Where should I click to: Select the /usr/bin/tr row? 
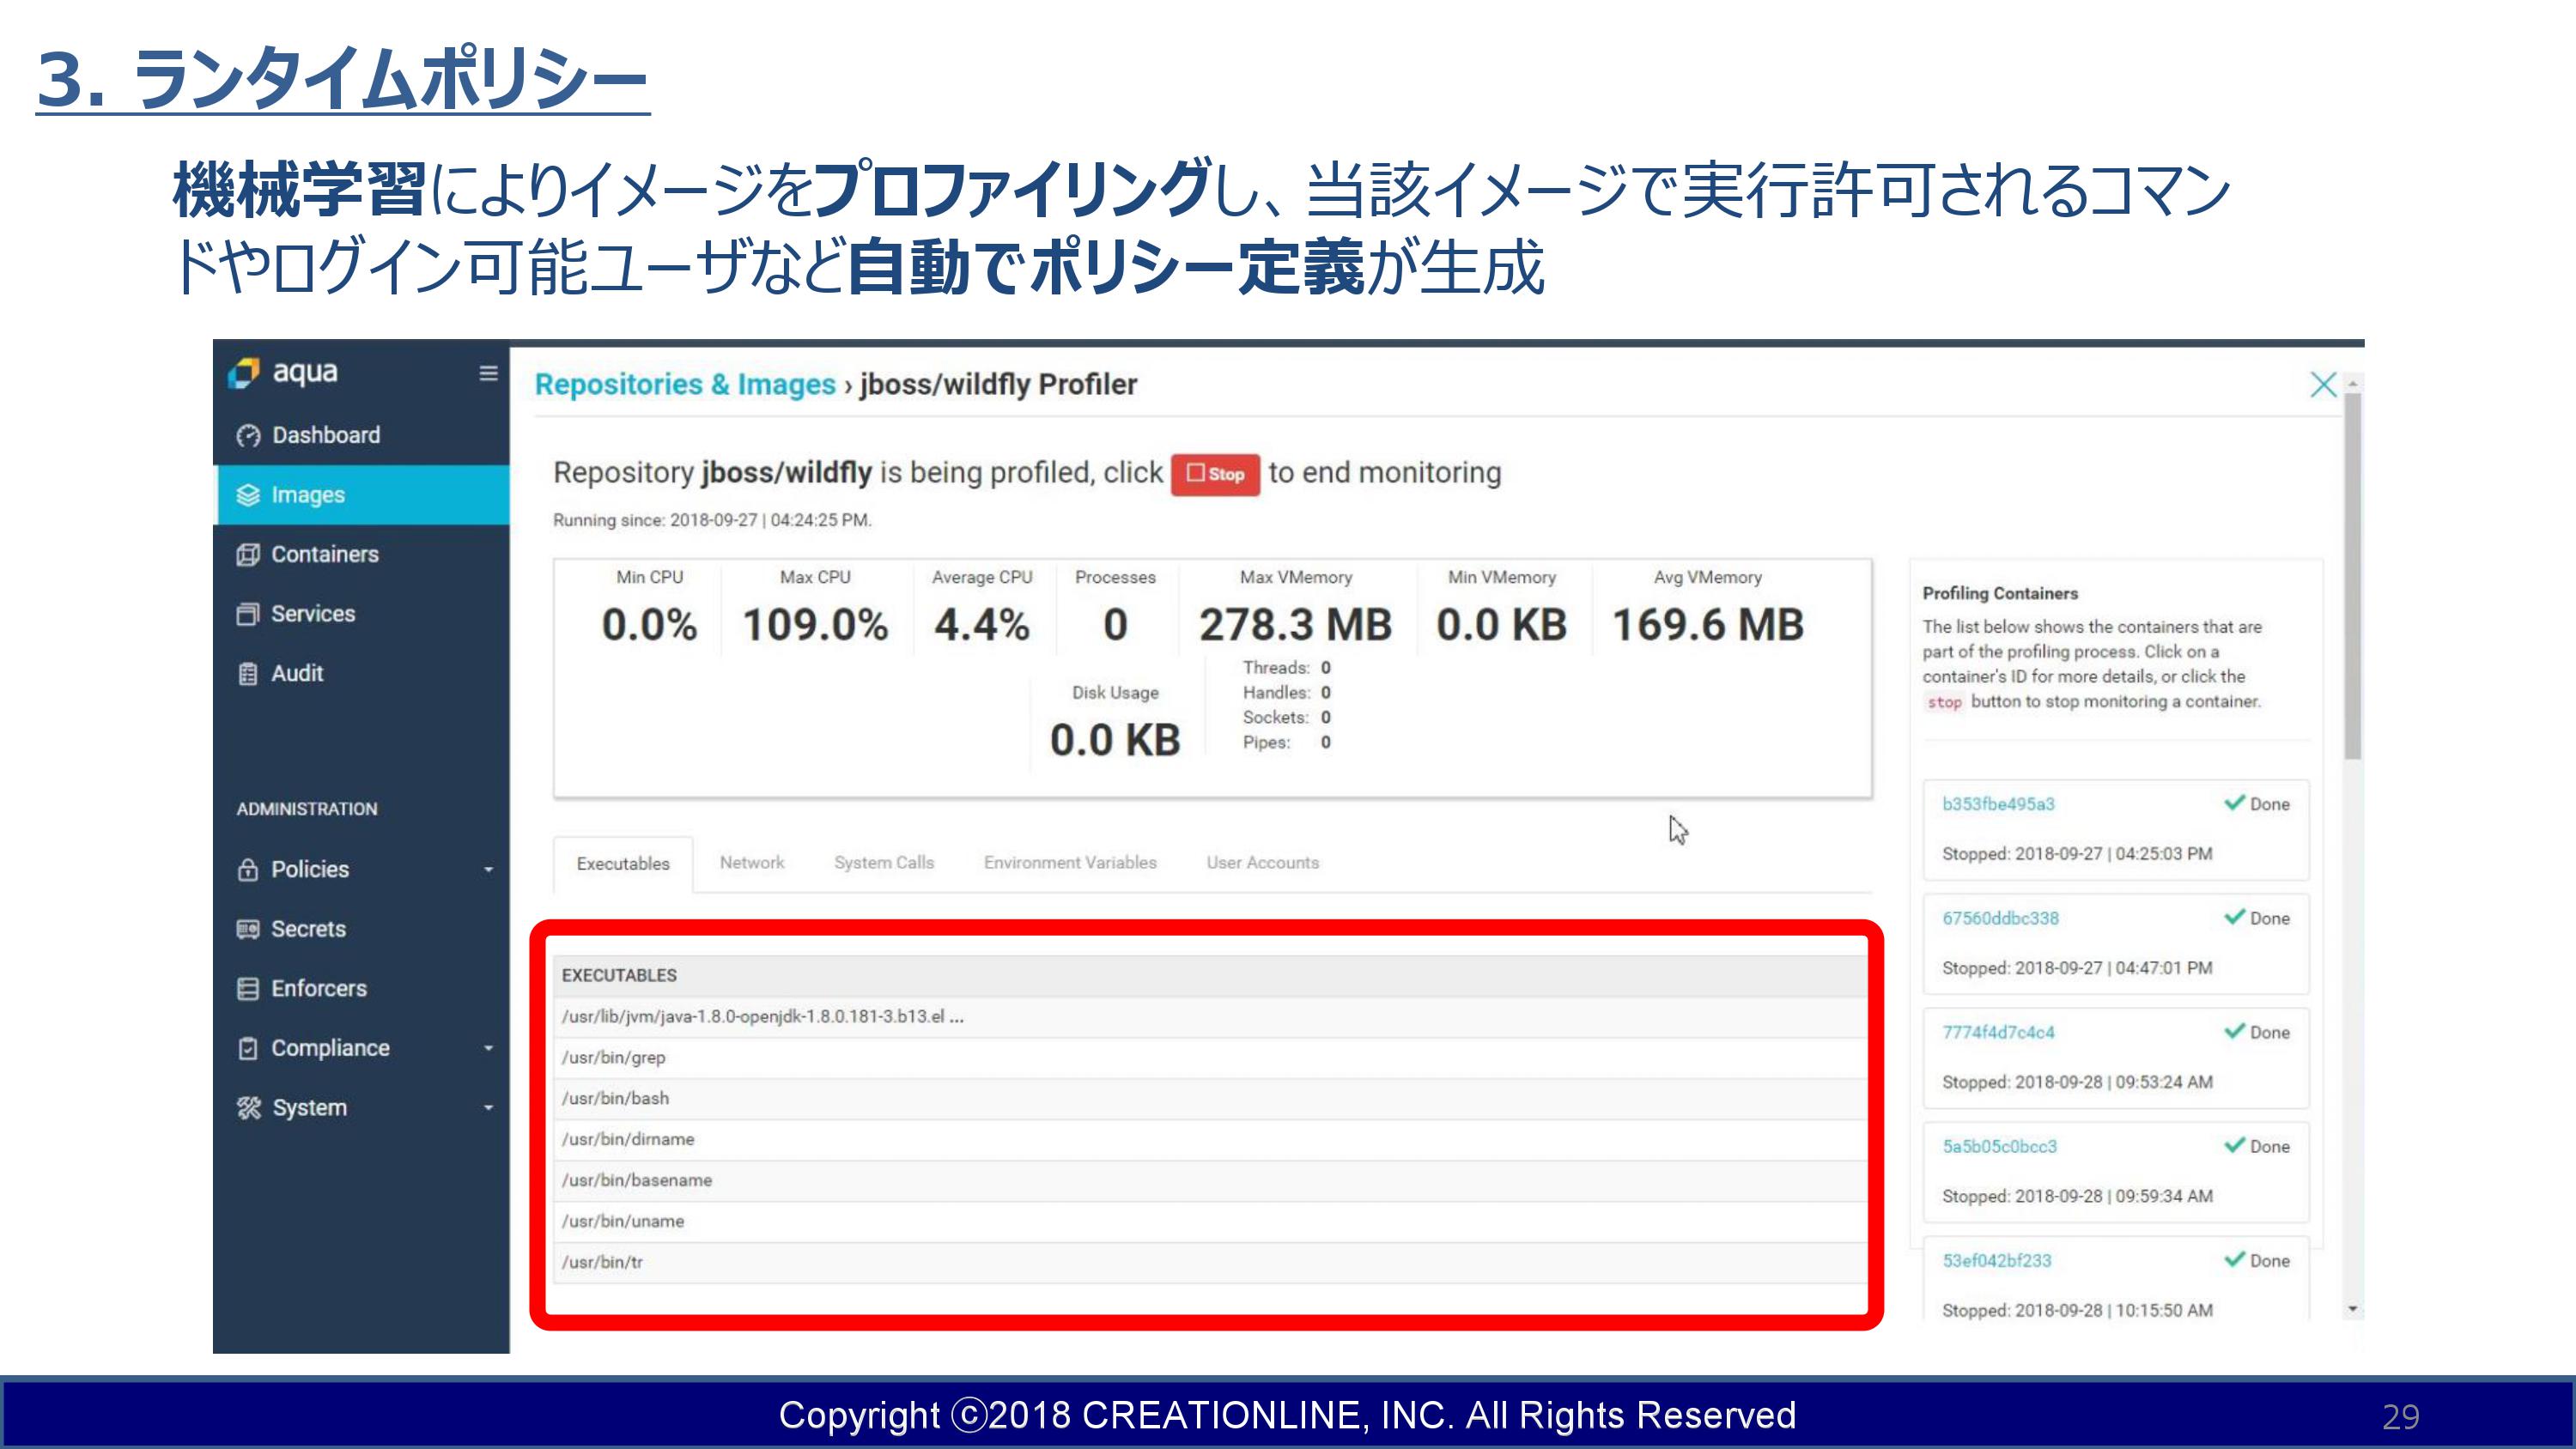coord(1211,1262)
